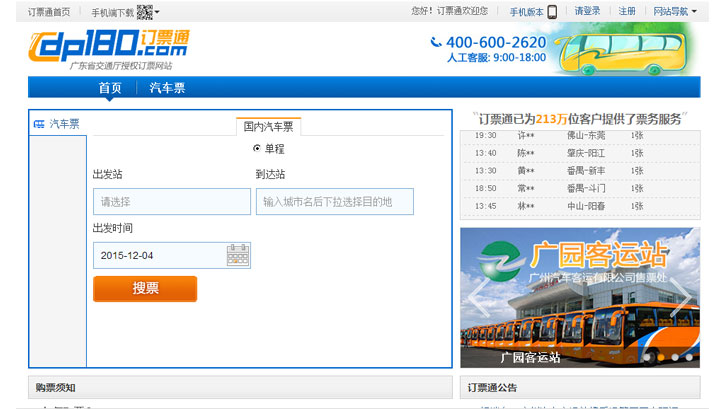Click the bus icon beside 汽车票
This screenshot has height=409, width=723.
point(39,124)
